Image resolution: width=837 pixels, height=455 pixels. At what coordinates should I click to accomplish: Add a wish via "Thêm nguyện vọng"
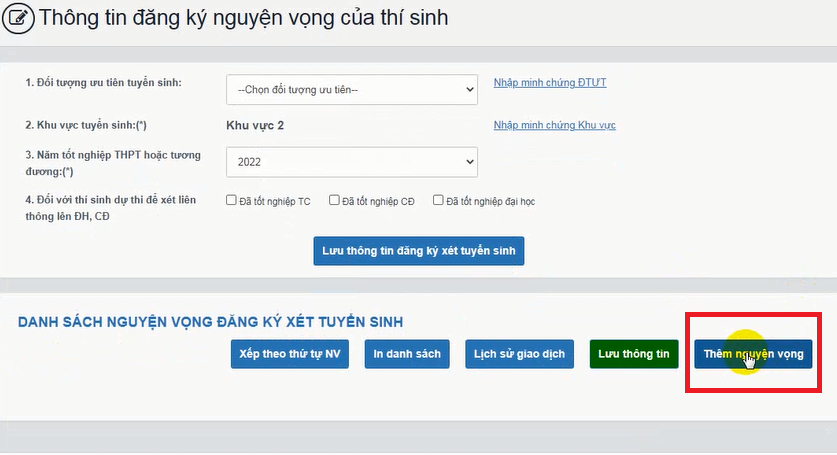[x=753, y=355]
